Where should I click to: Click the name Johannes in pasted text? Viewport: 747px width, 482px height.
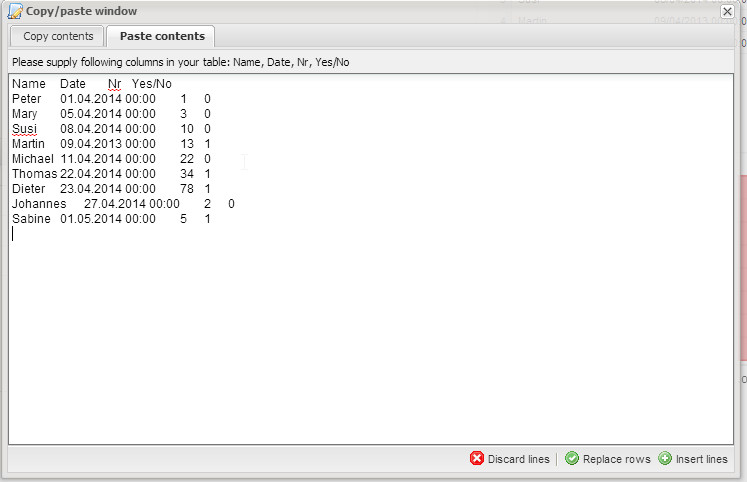[x=39, y=204]
